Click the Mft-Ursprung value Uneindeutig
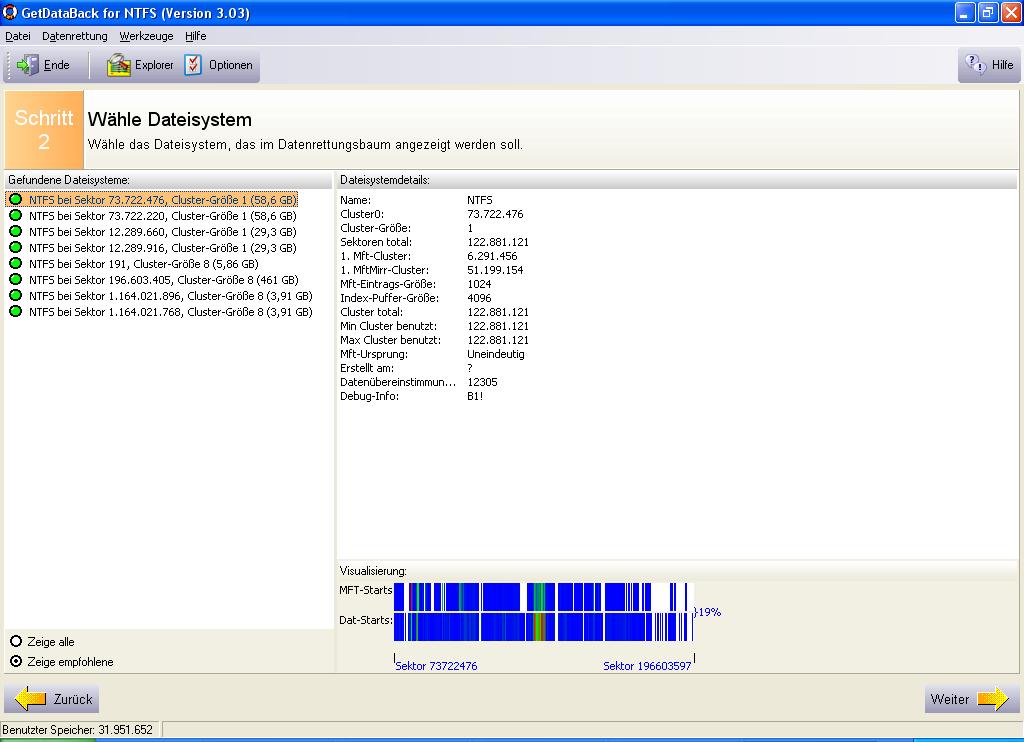Screen dimensions: 1024x742 coord(496,354)
